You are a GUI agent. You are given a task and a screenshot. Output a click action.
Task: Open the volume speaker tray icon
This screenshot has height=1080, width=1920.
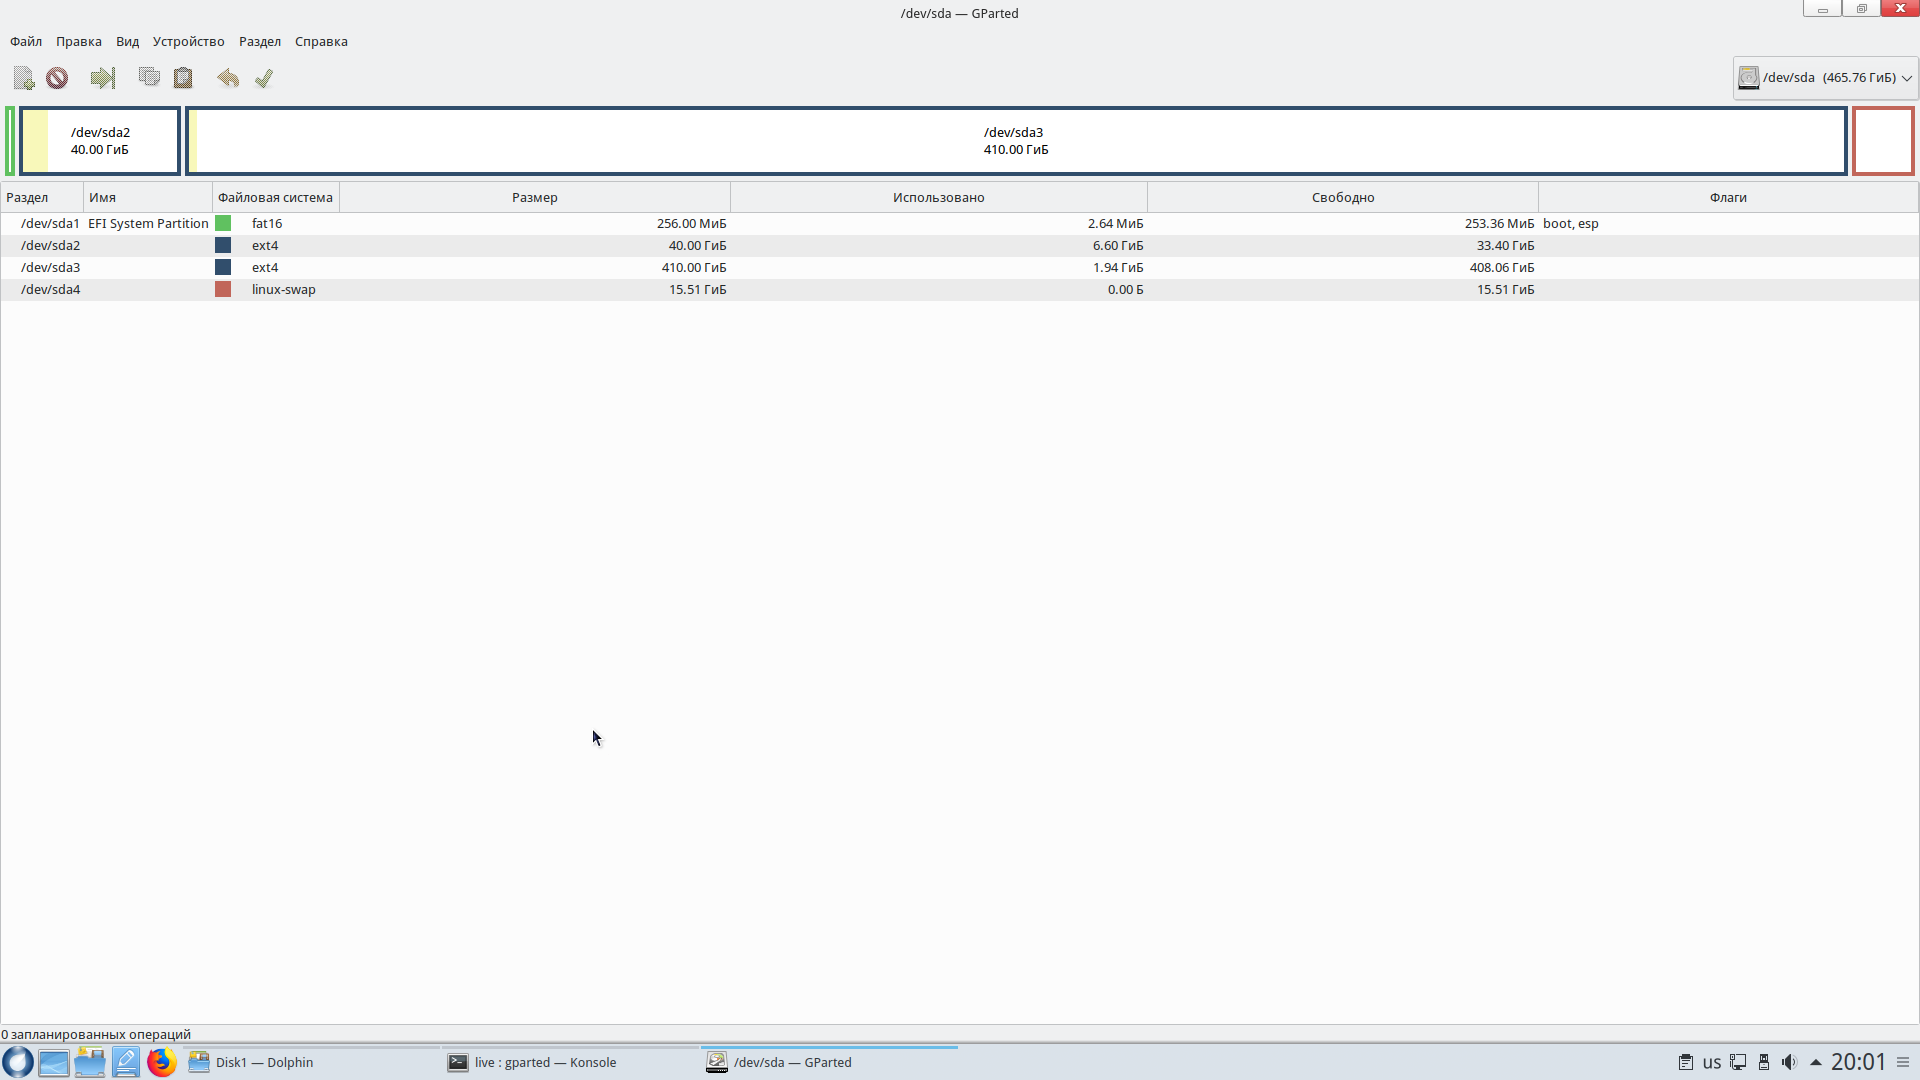[x=1790, y=1062]
